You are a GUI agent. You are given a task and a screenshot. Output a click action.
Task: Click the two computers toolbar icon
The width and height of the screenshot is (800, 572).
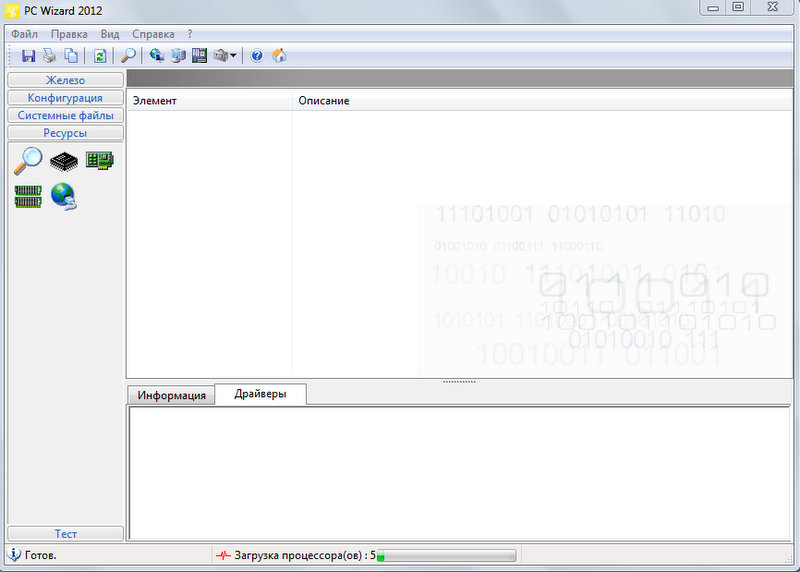[178, 55]
